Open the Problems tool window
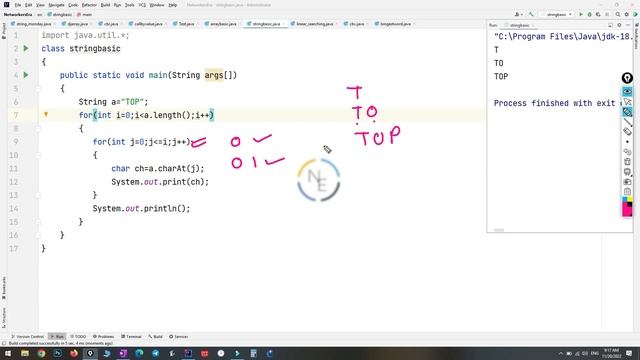This screenshot has width=640, height=360. (x=103, y=337)
